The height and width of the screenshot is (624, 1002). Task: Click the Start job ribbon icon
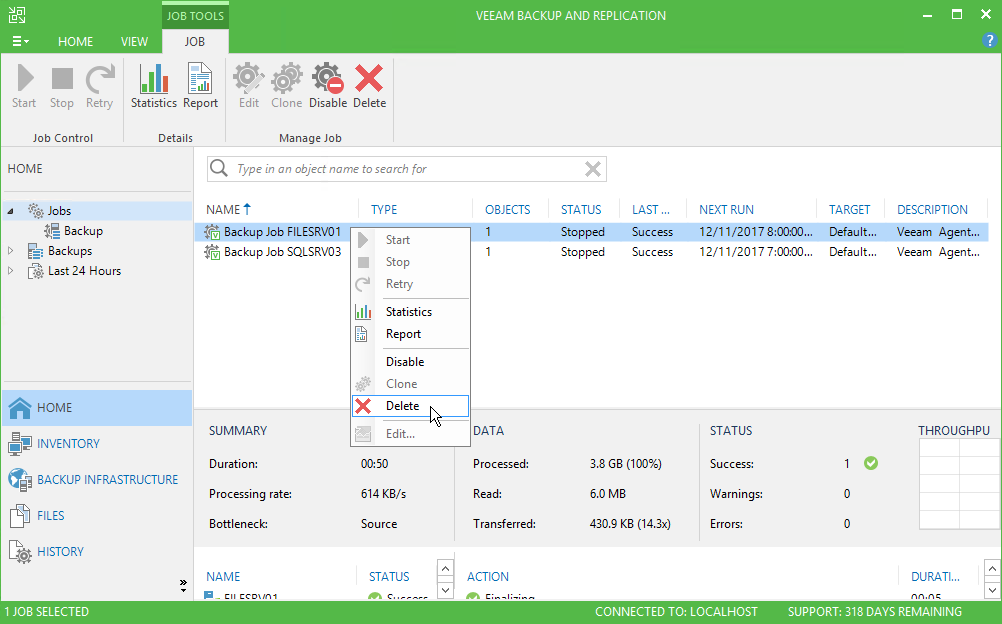coord(24,86)
